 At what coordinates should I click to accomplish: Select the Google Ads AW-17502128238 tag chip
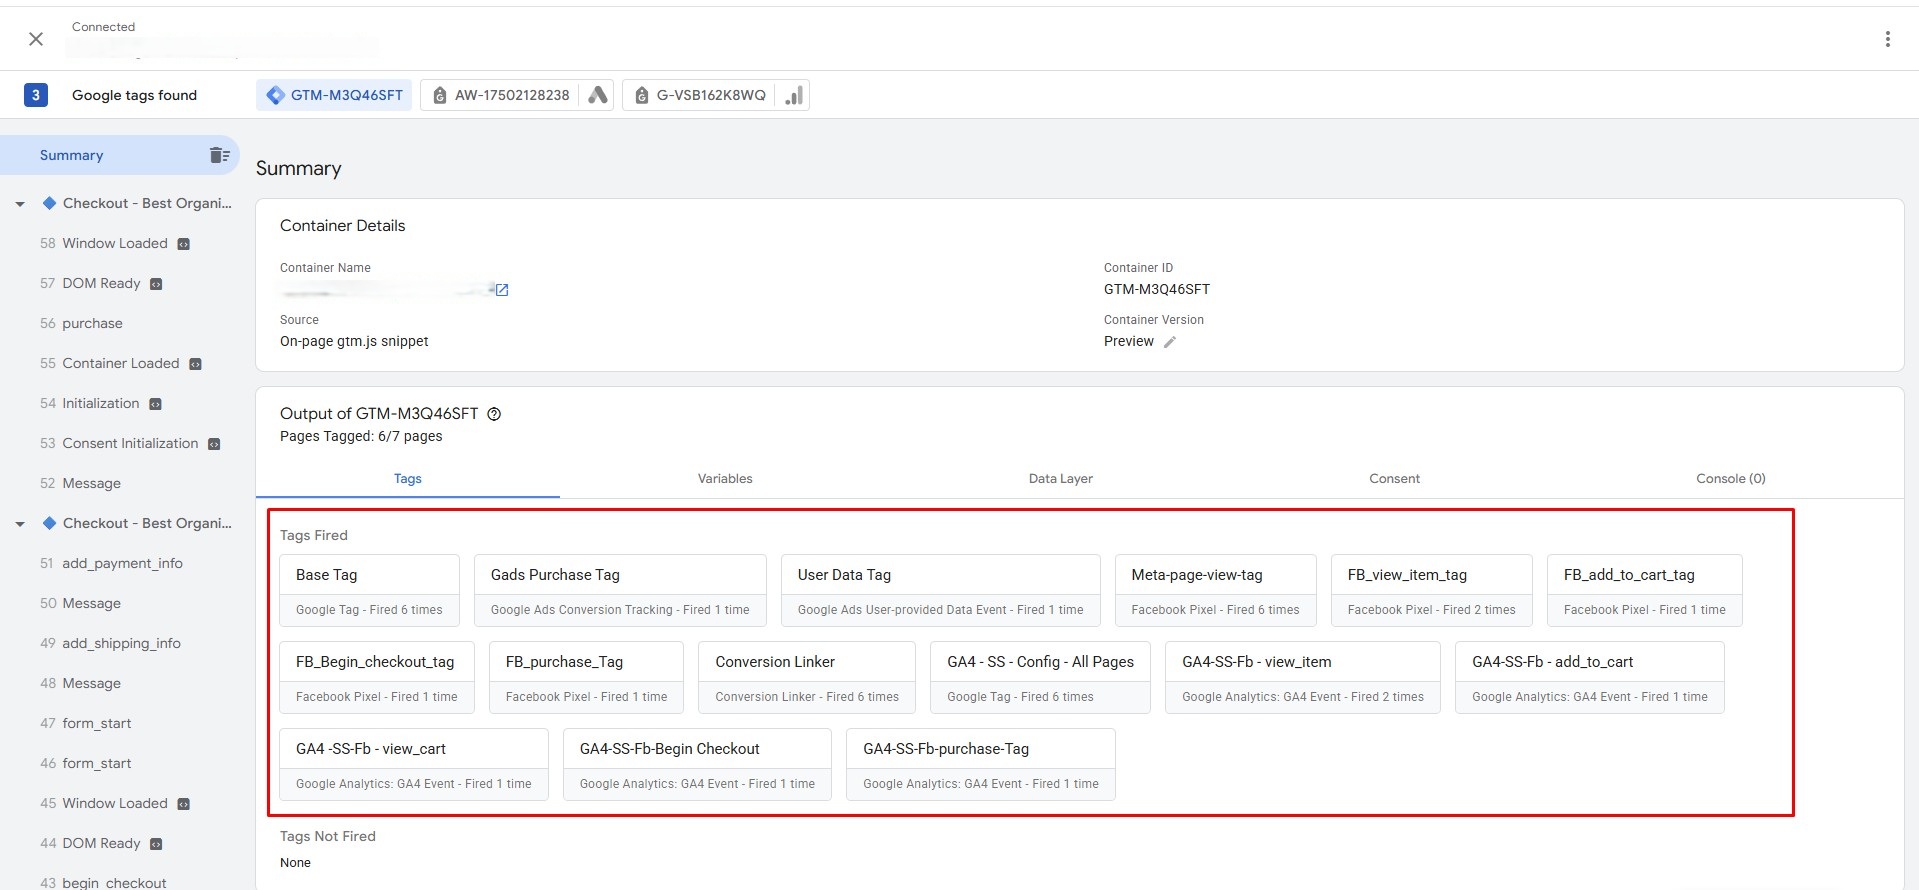click(x=501, y=95)
